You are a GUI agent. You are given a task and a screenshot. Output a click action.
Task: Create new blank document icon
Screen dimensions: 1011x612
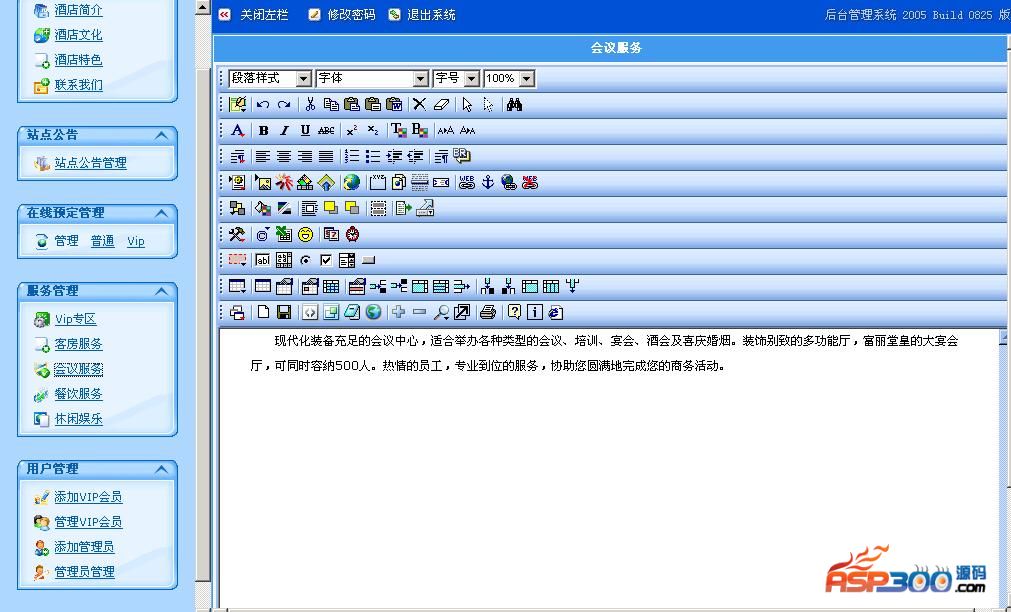(x=263, y=312)
